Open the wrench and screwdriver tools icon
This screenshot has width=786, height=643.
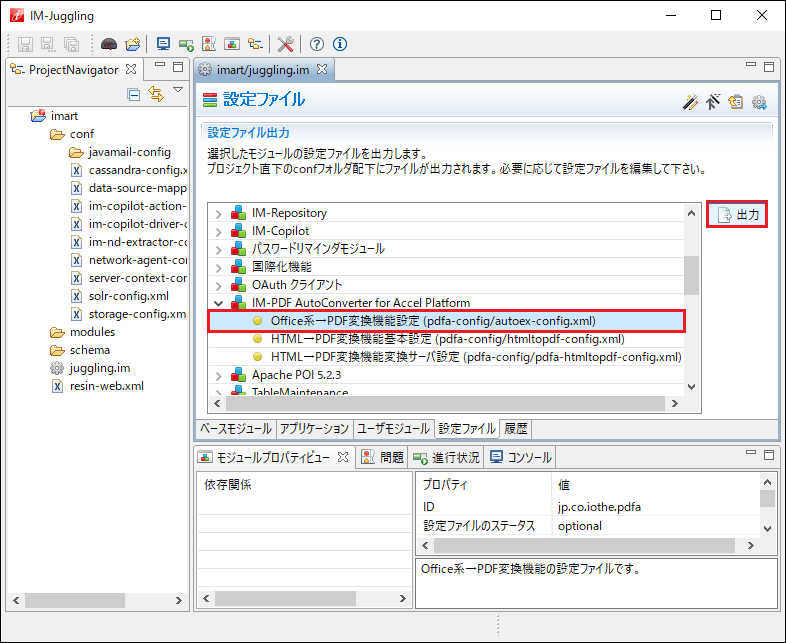(286, 44)
